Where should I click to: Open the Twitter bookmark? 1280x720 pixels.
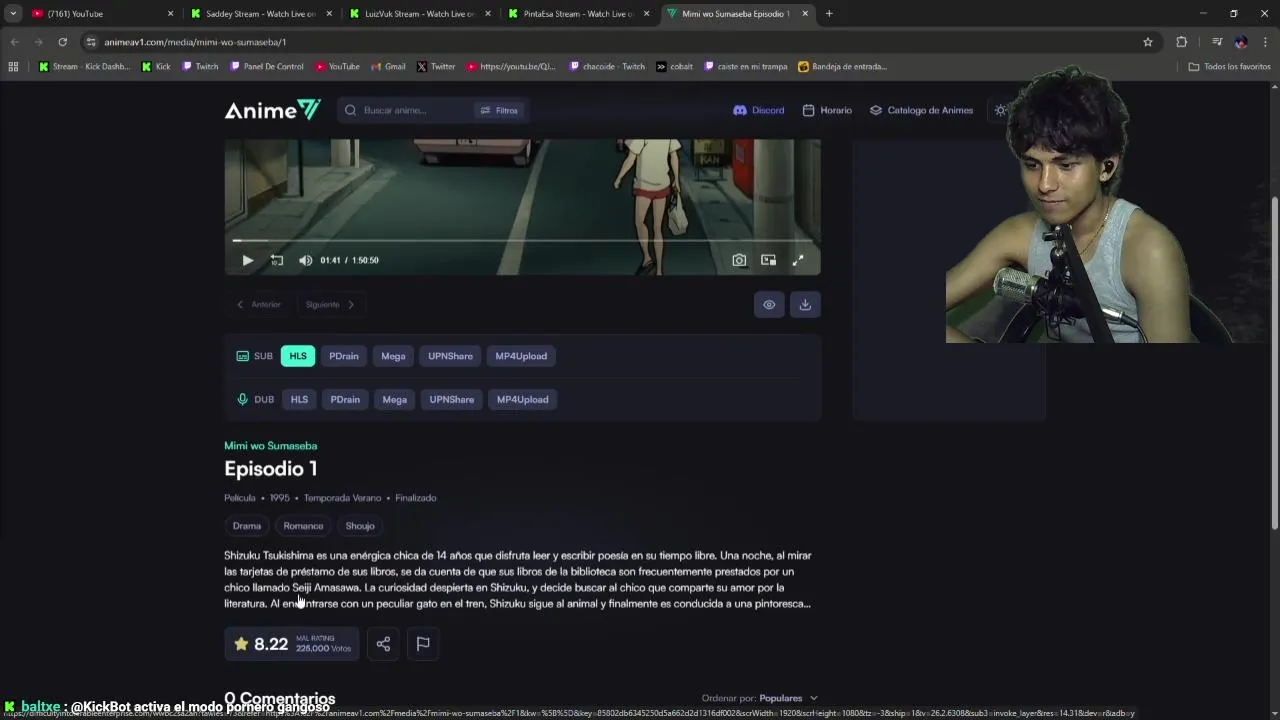(x=435, y=67)
